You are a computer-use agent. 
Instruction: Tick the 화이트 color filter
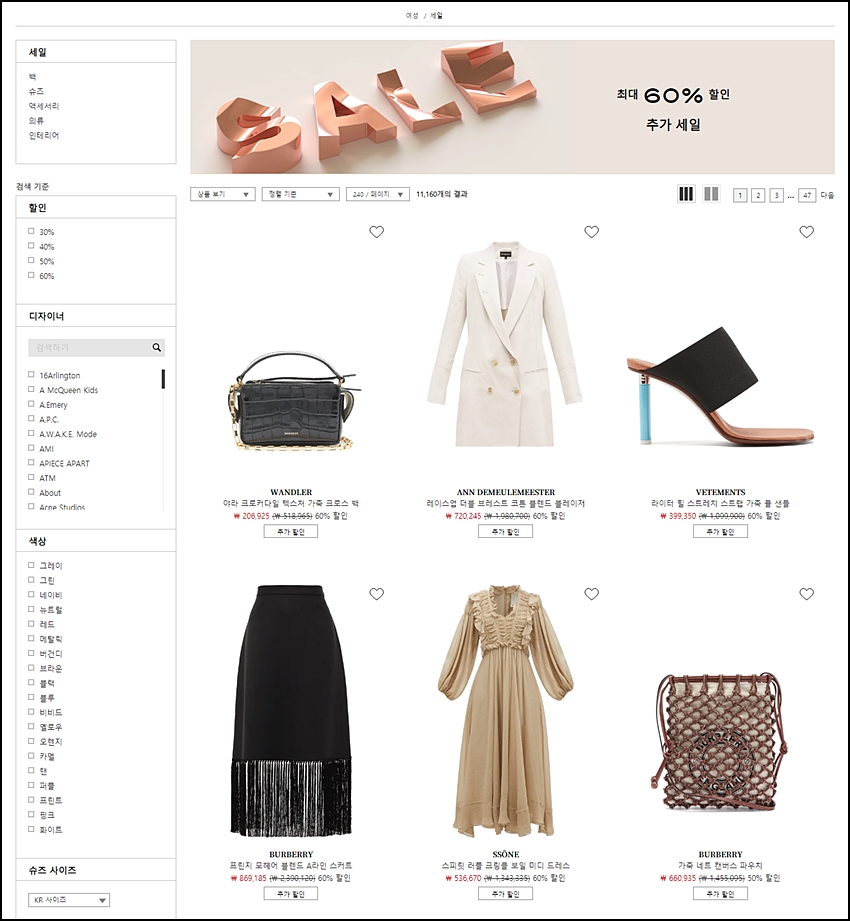(31, 829)
